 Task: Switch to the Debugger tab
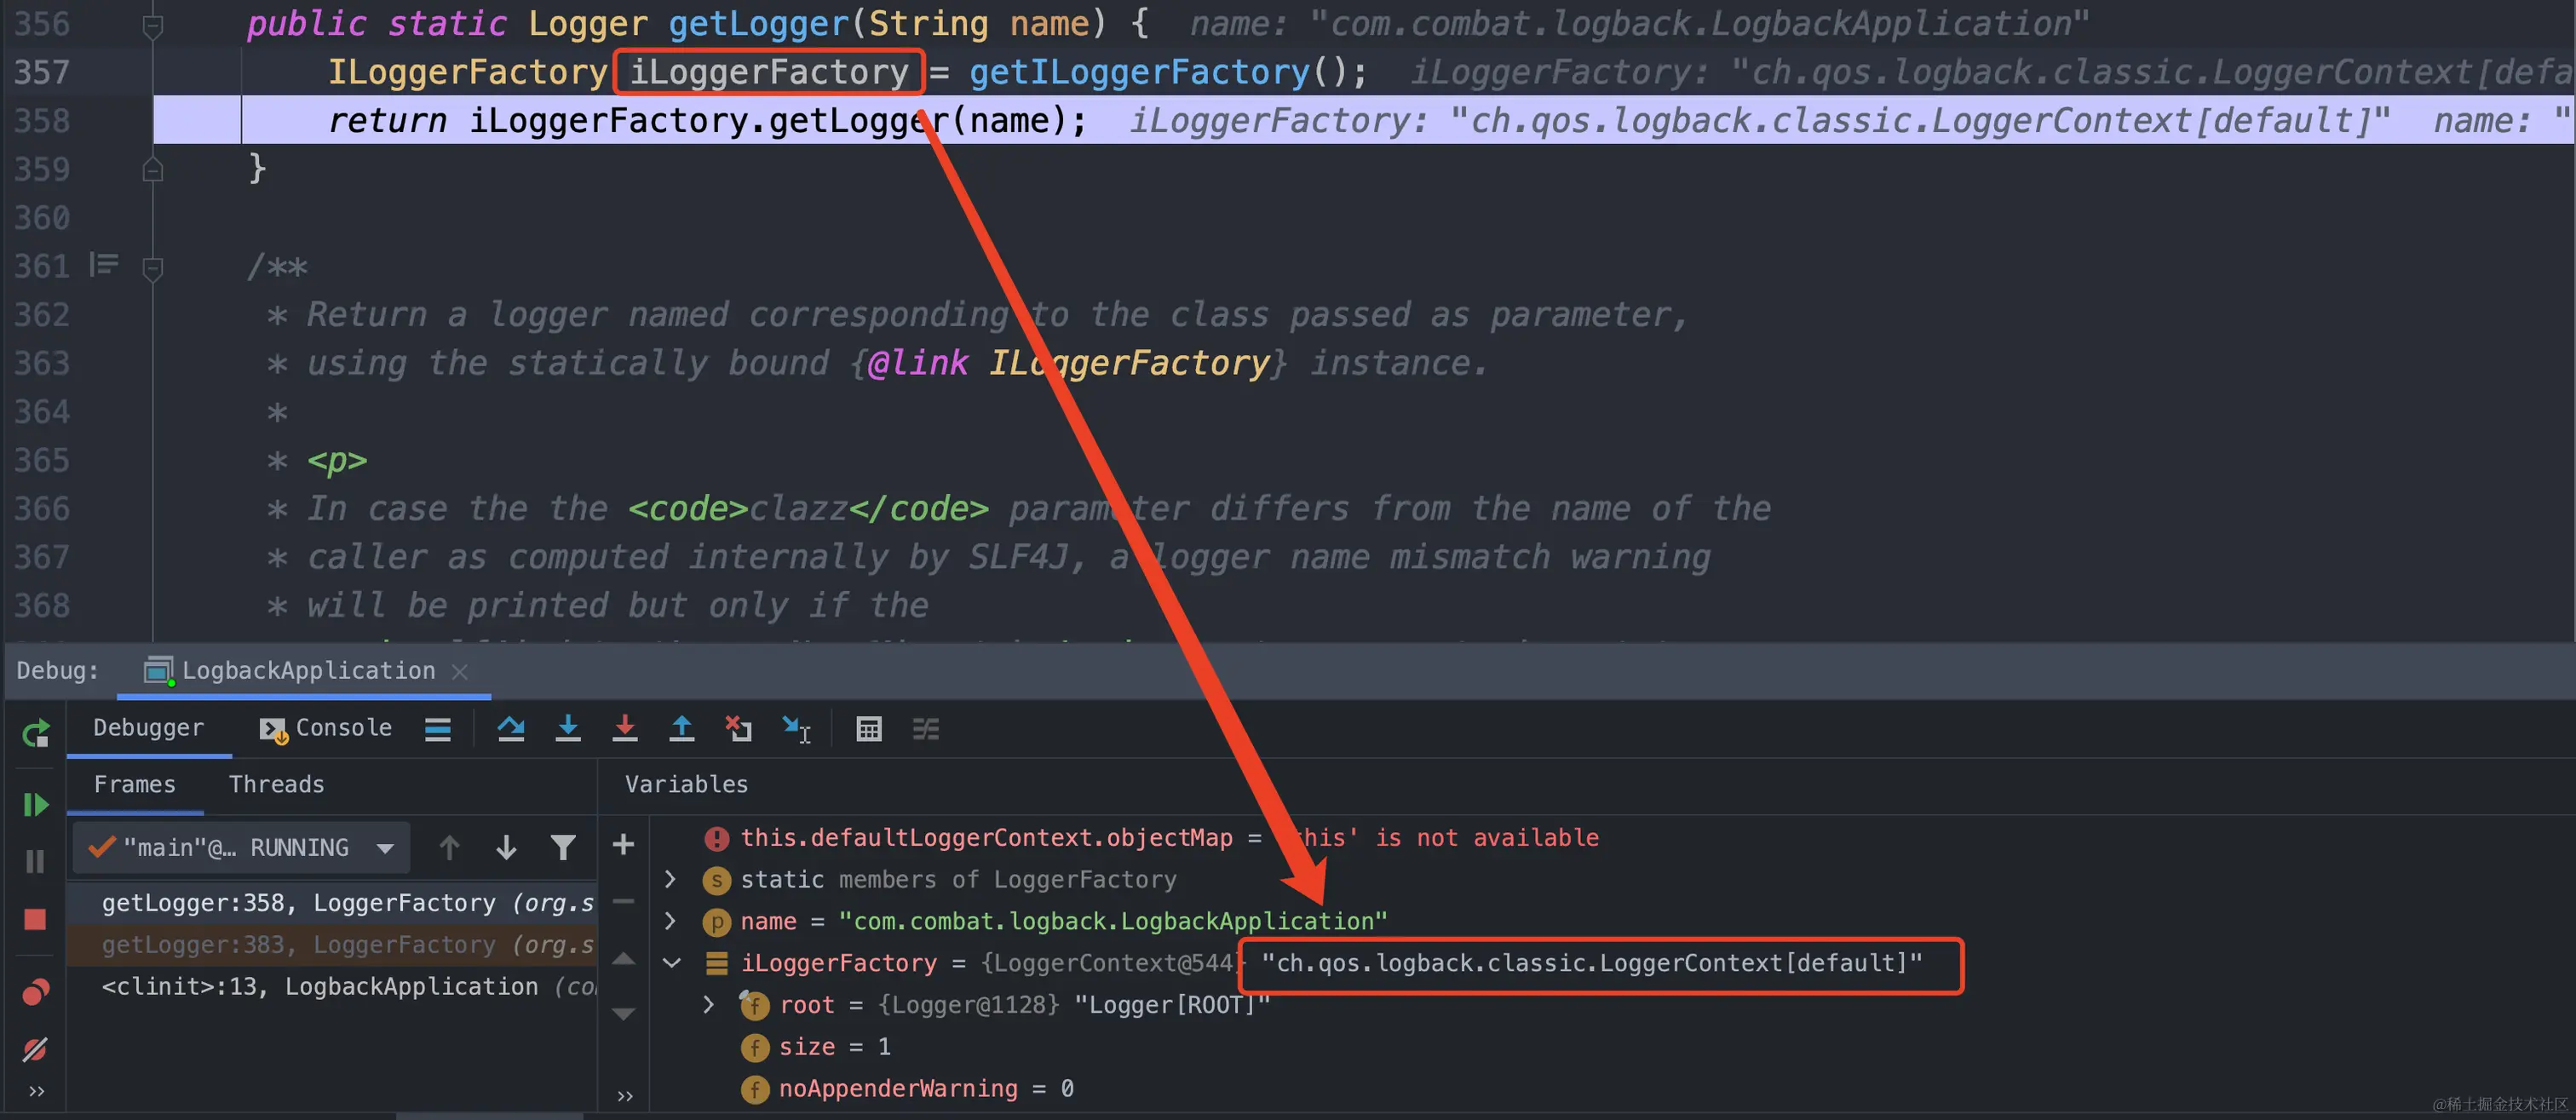(148, 728)
